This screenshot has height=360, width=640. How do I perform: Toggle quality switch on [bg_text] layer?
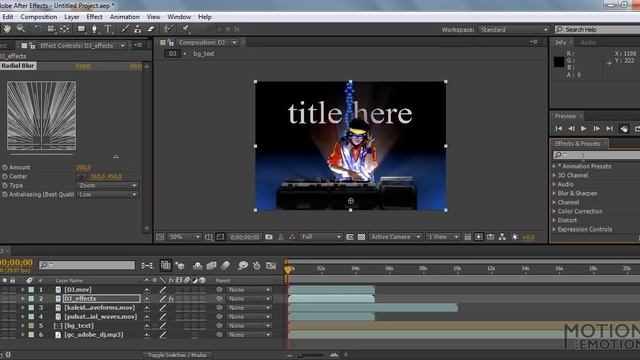click(163, 326)
